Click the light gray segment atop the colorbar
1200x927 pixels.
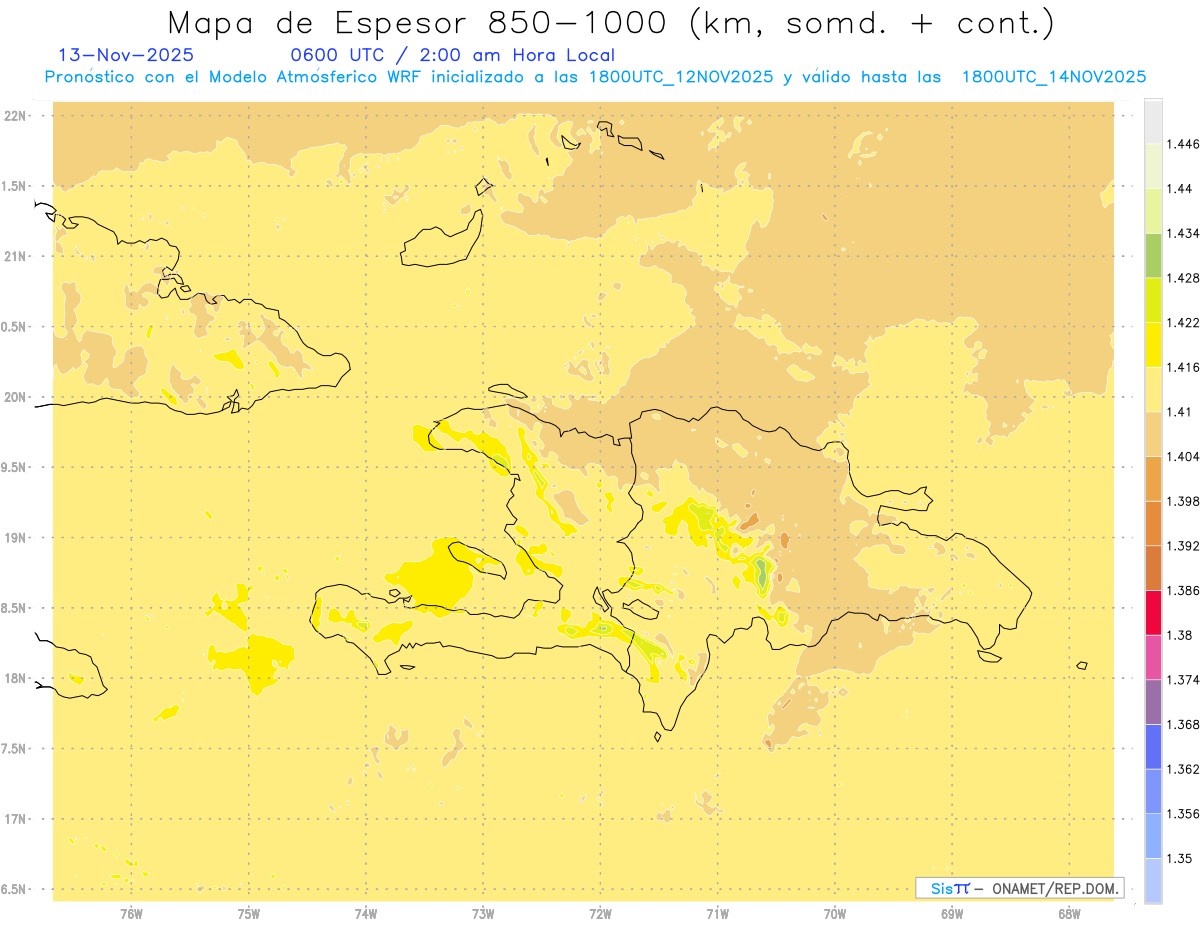point(1153,121)
